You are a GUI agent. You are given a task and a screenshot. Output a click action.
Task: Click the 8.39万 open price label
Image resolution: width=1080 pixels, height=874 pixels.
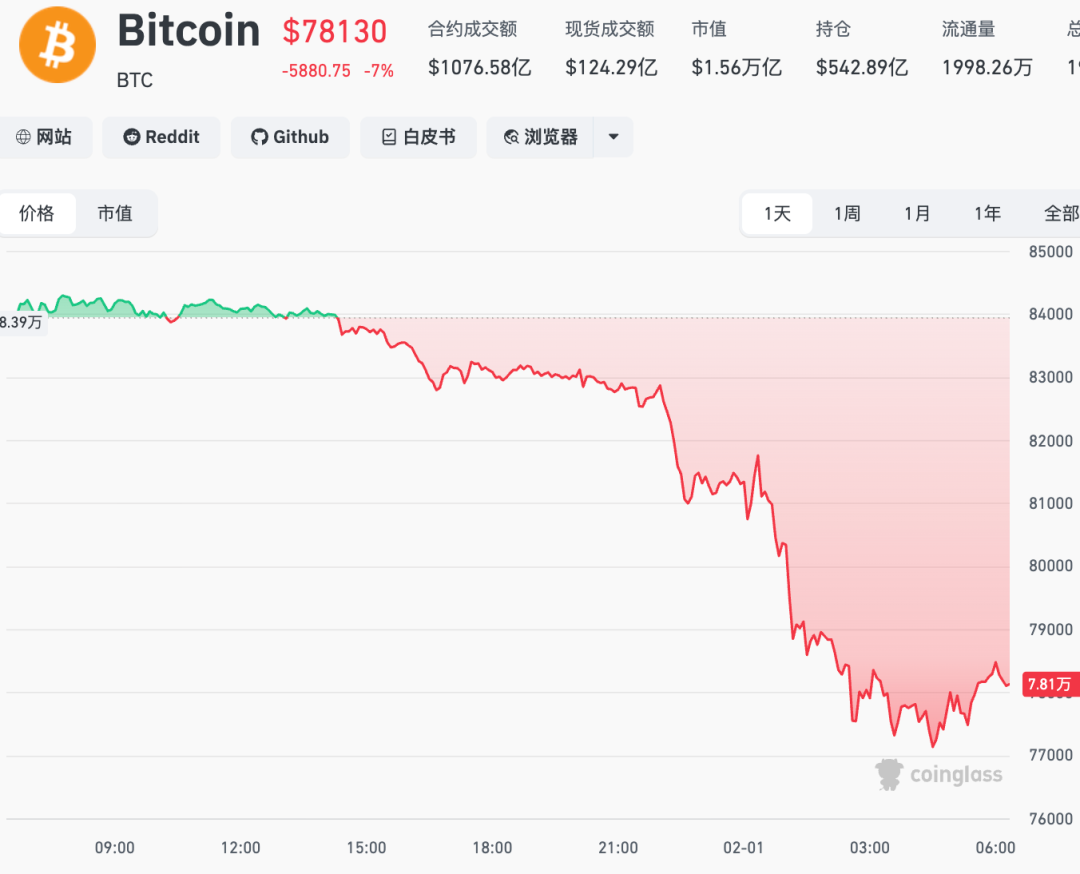[22, 323]
